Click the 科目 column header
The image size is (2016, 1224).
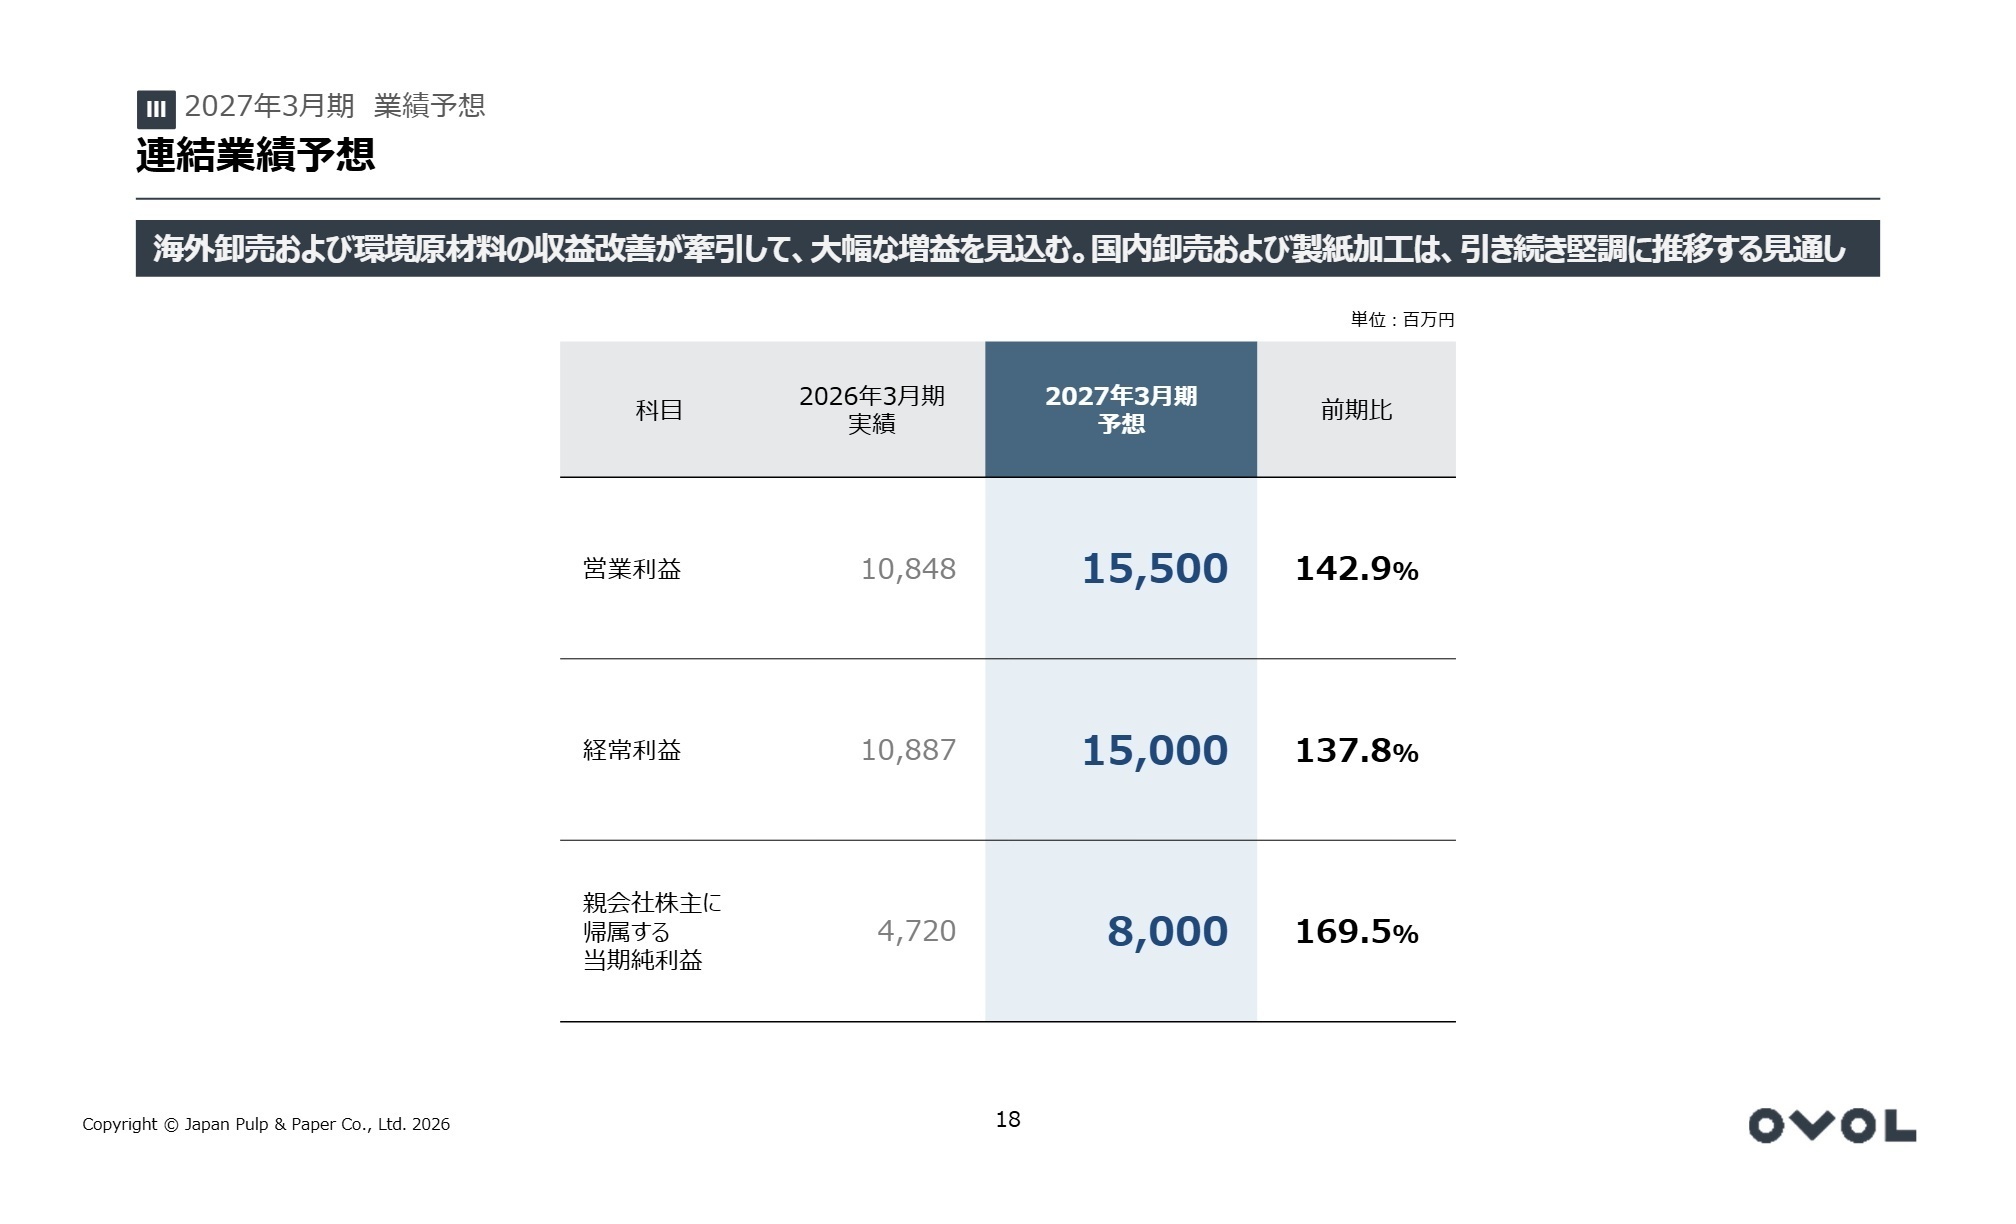point(659,410)
